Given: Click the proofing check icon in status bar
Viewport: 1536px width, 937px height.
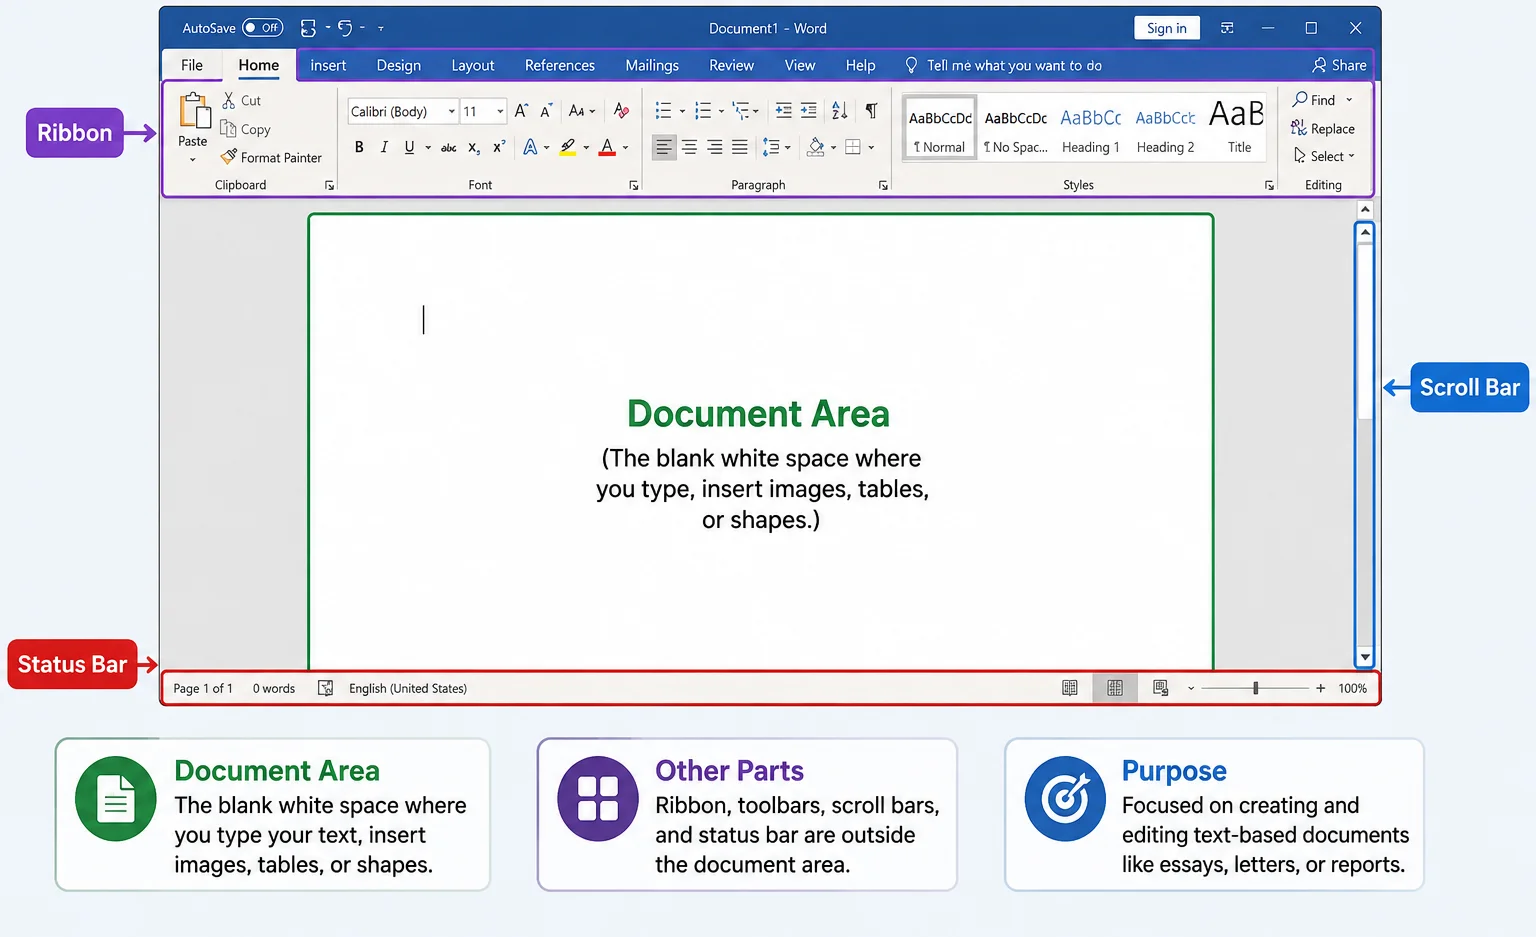Looking at the screenshot, I should point(325,688).
